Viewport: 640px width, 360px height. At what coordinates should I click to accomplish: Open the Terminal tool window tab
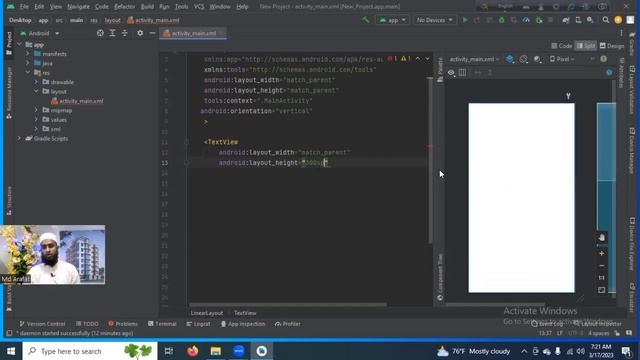[162, 324]
